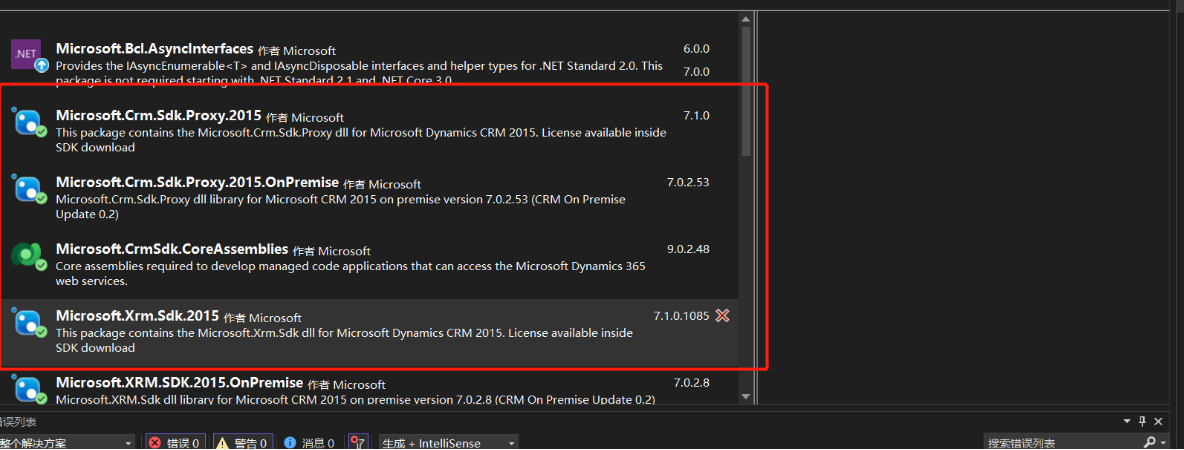Click version number 7.1.0.1085
Image resolution: width=1184 pixels, height=450 pixels.
[681, 316]
